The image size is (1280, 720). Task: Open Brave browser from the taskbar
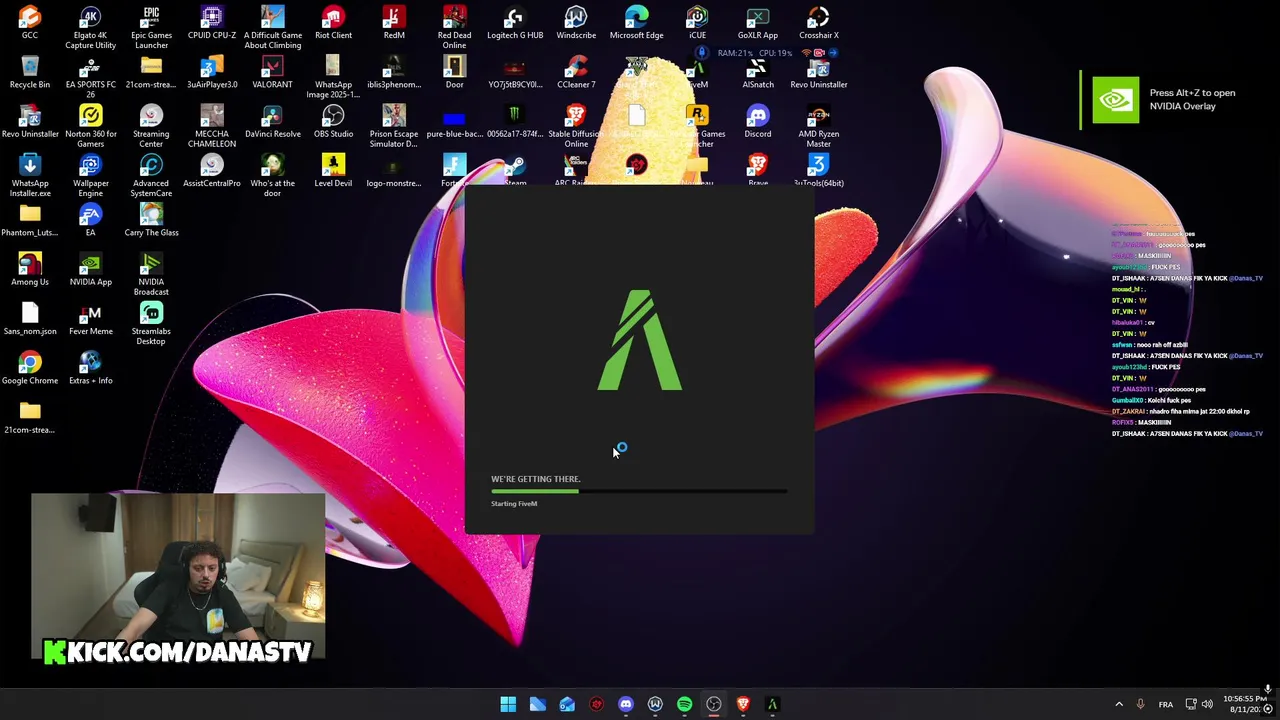tap(743, 705)
